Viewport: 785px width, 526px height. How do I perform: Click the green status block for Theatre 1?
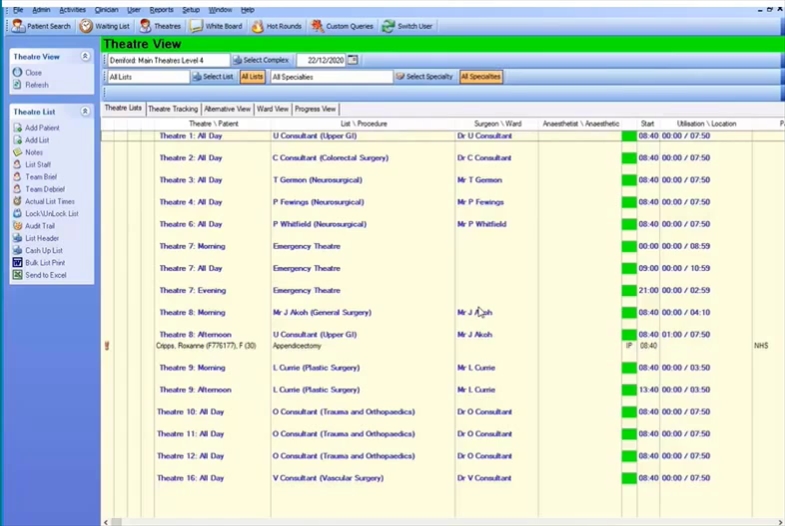coord(629,136)
